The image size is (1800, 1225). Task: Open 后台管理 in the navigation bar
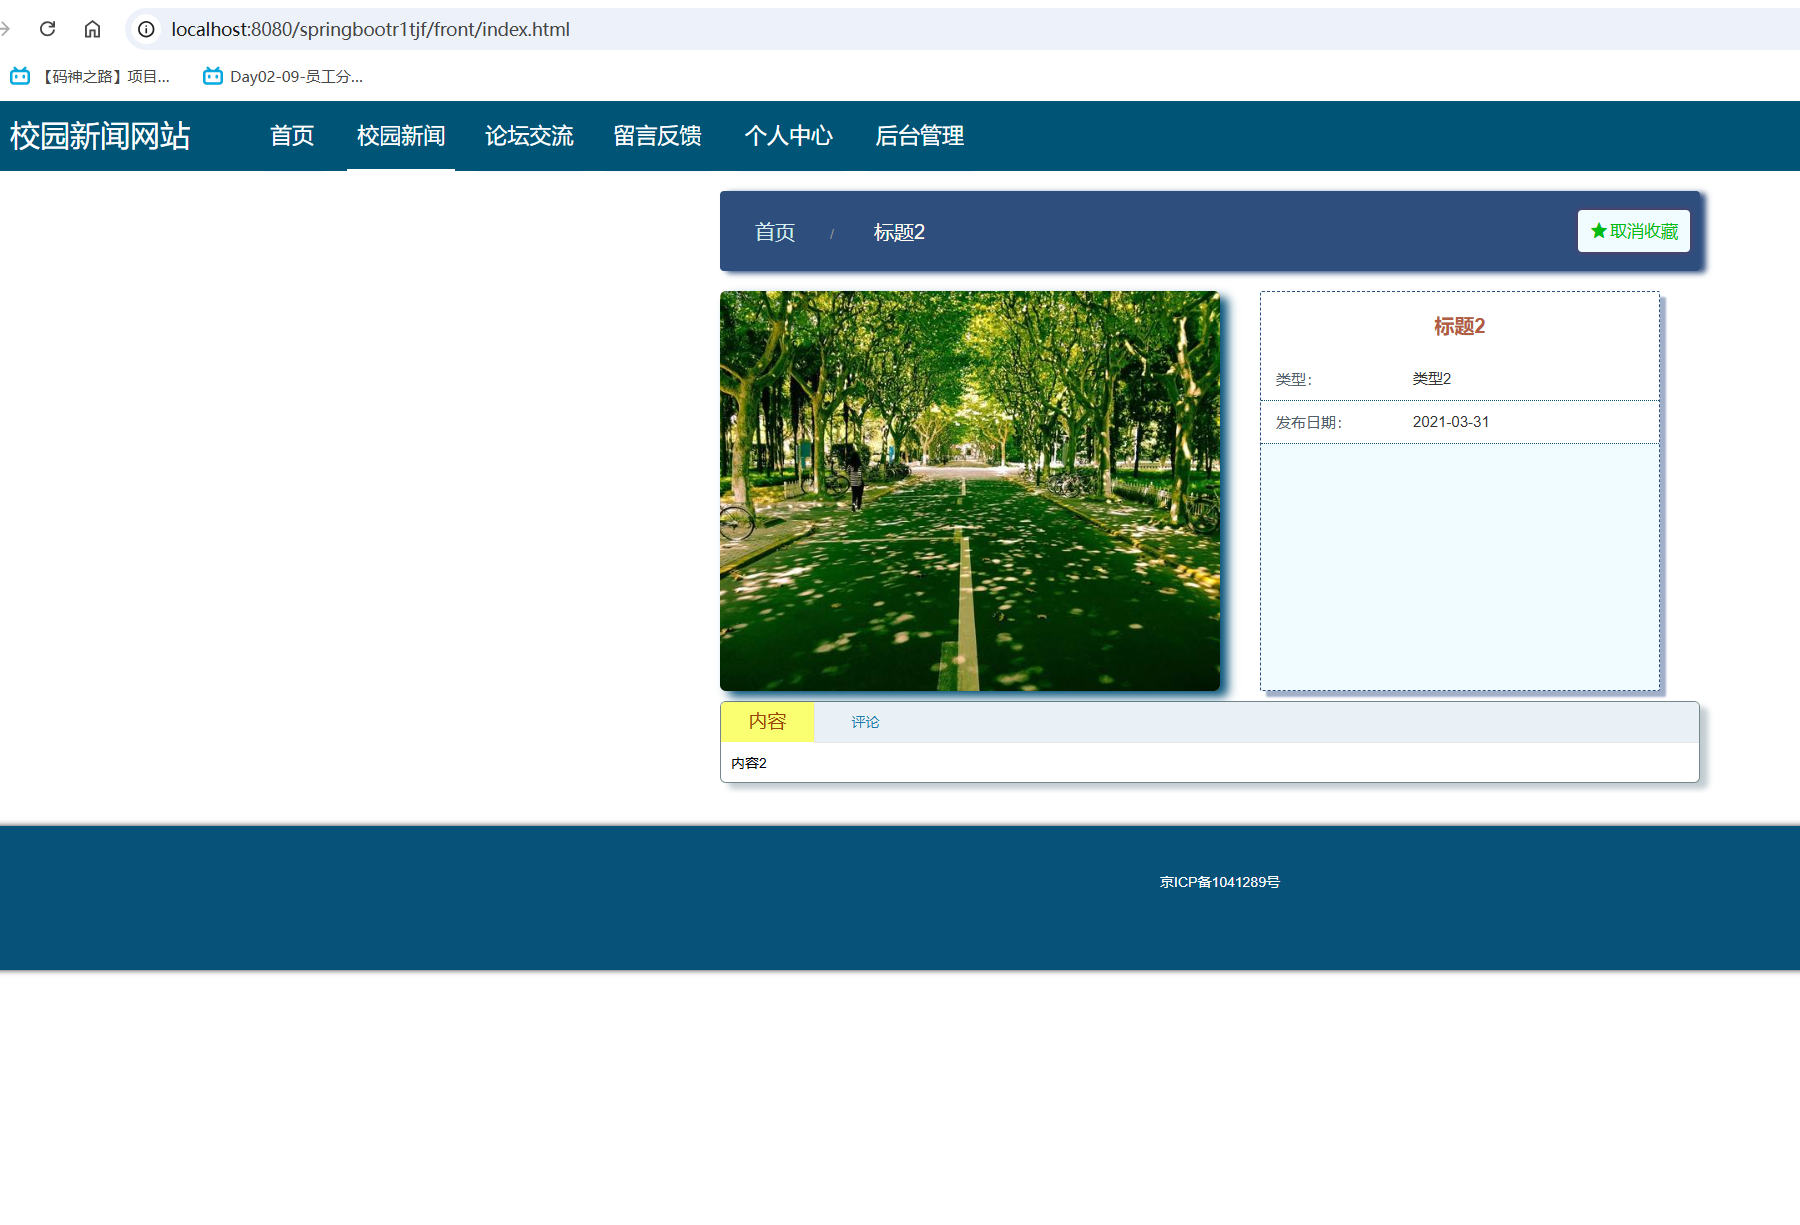pyautogui.click(x=919, y=136)
